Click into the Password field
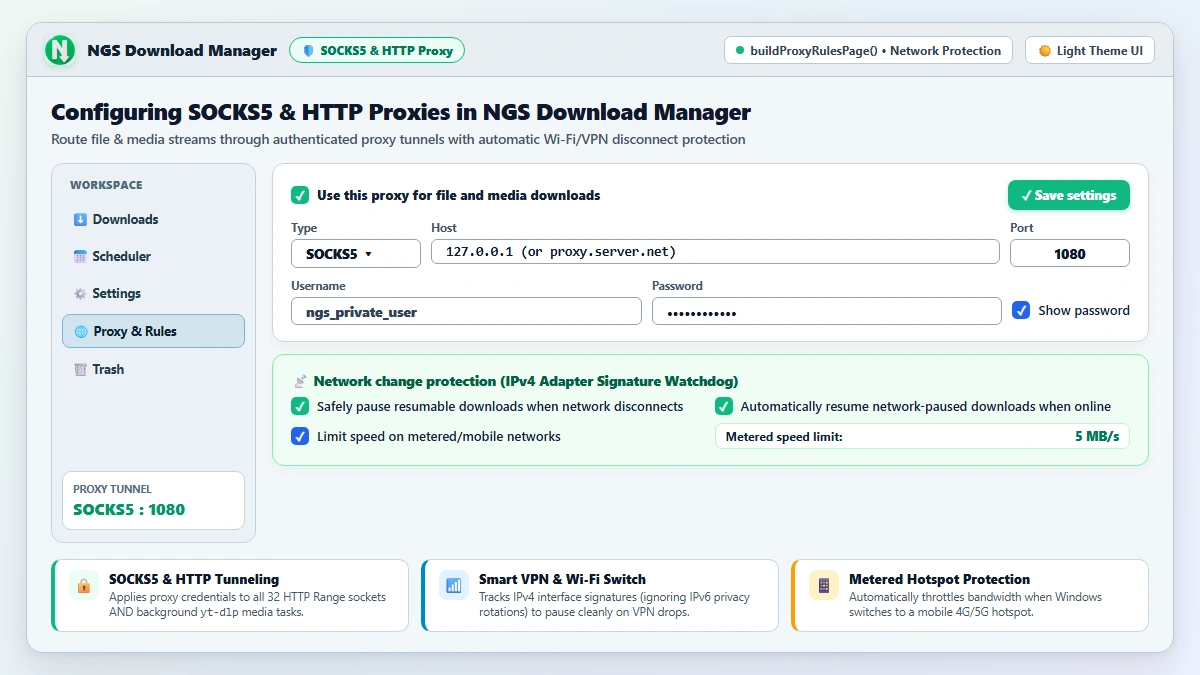Screen dimensions: 1200x675 pos(826,311)
